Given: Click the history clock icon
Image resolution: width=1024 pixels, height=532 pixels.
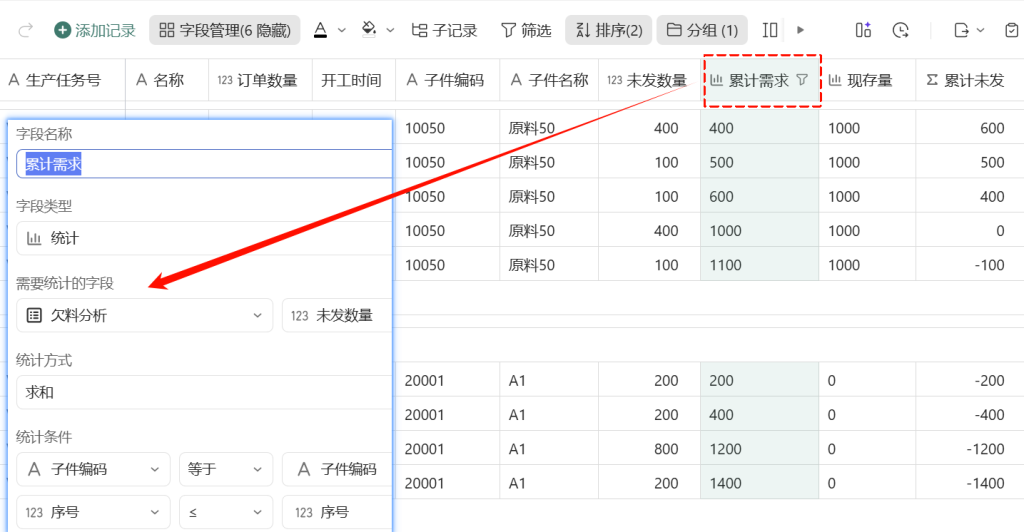Looking at the screenshot, I should point(901,30).
